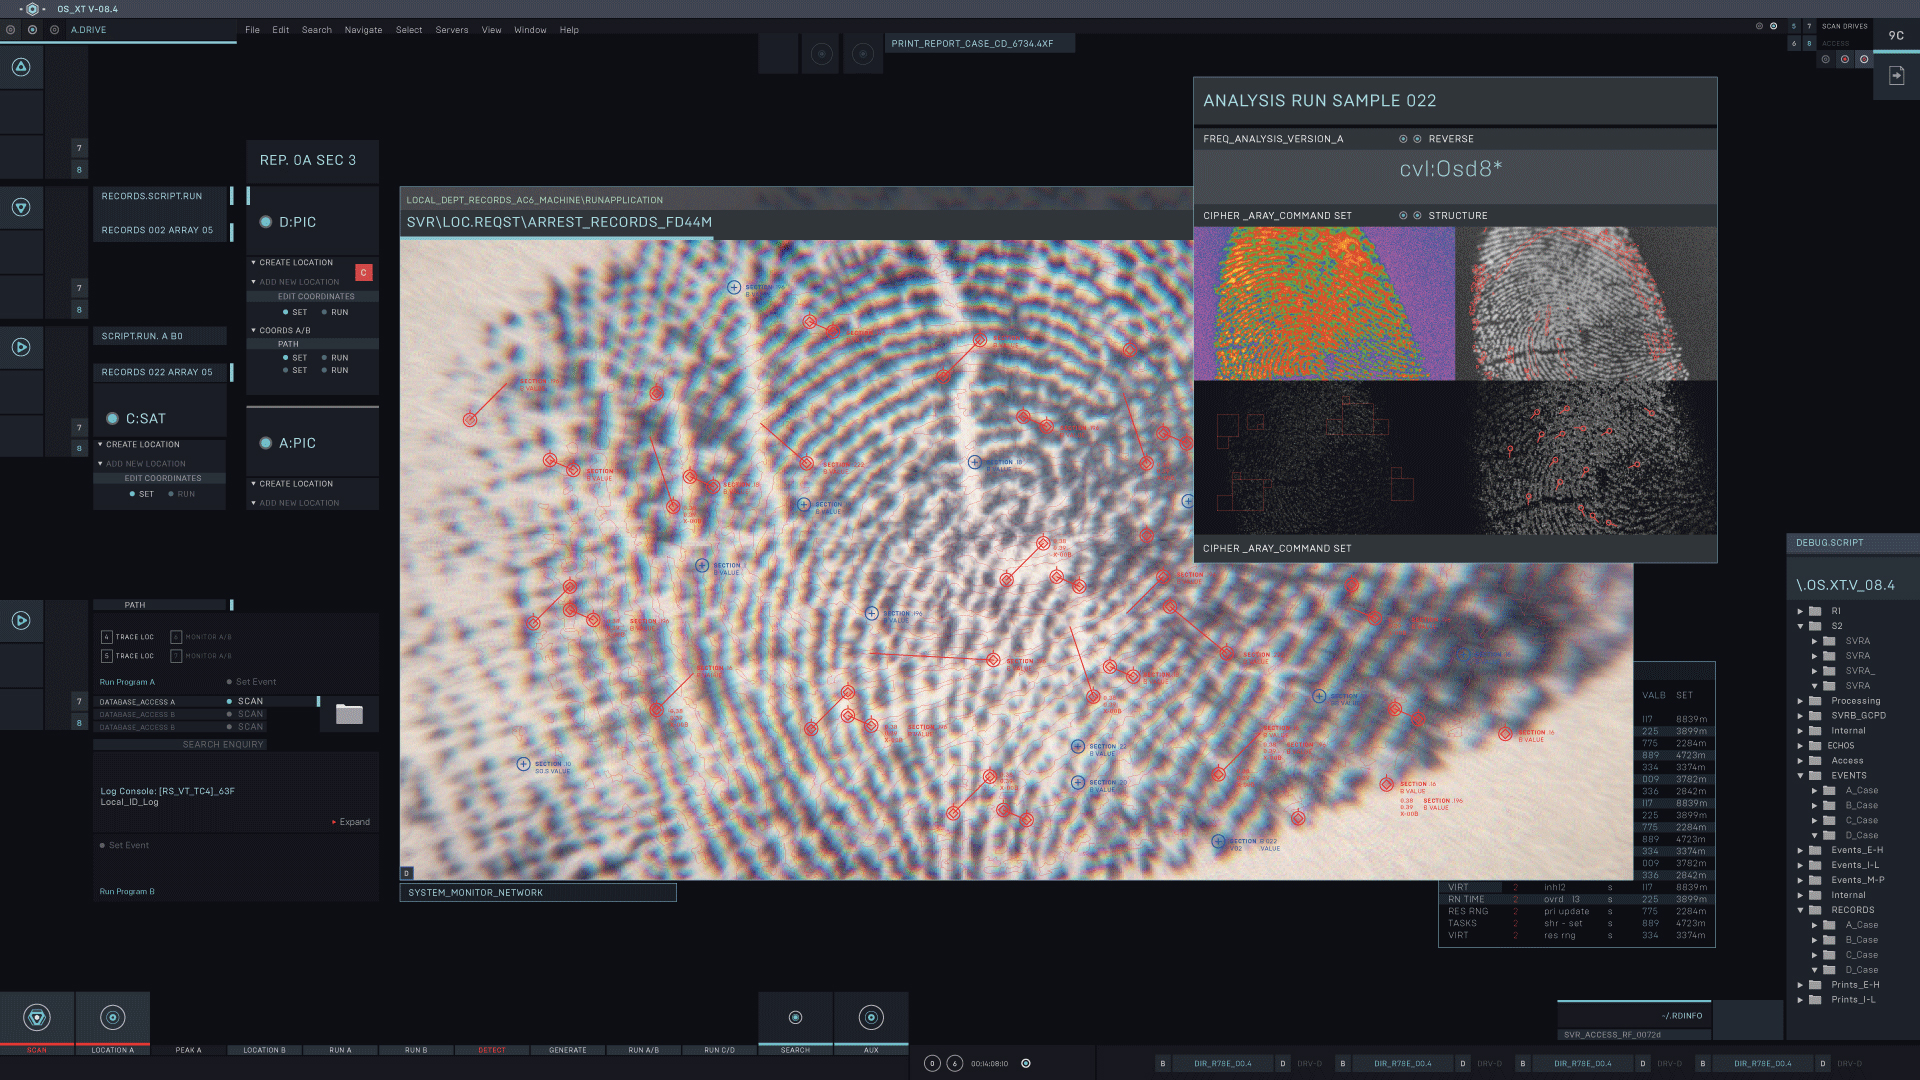Click the cvl:Osd8* cipher value
The image size is (1920, 1080).
(1450, 169)
